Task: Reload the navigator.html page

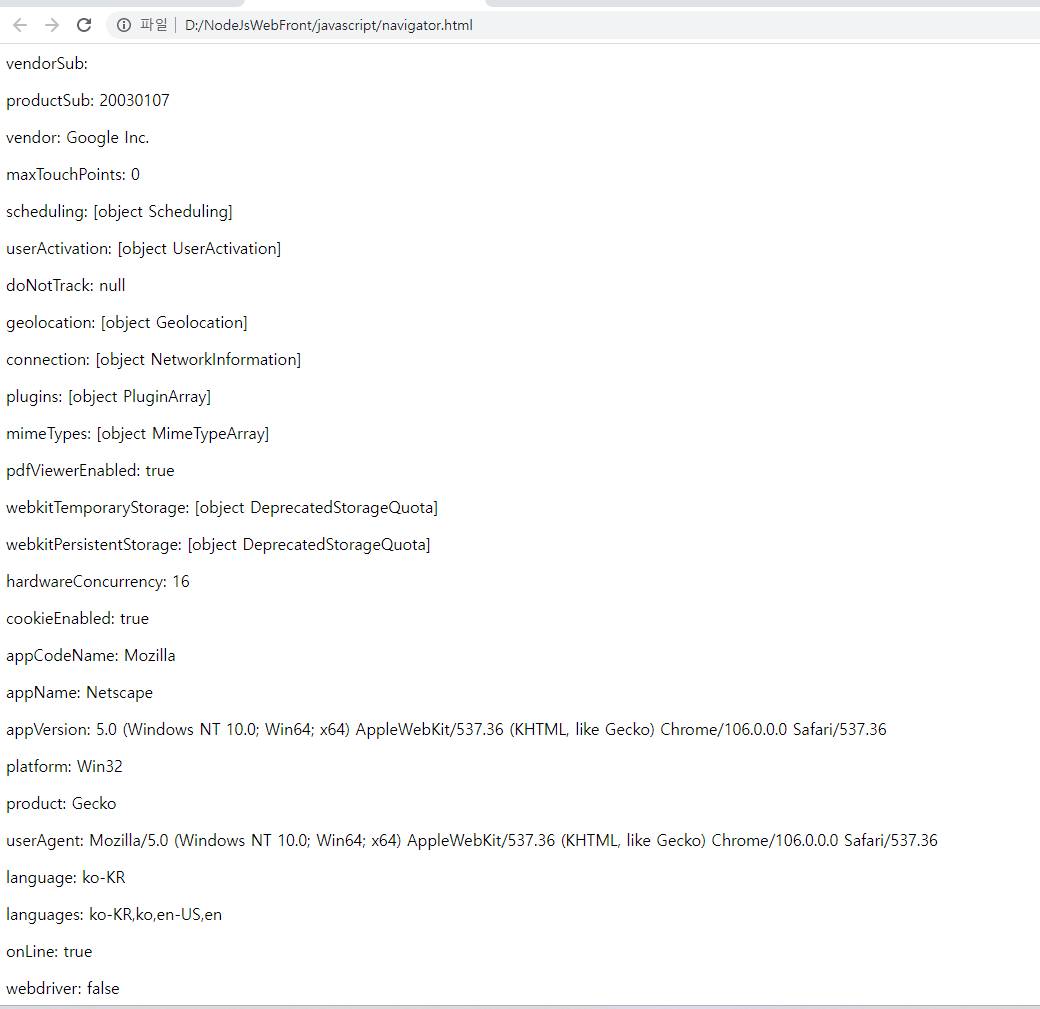Action: click(84, 25)
